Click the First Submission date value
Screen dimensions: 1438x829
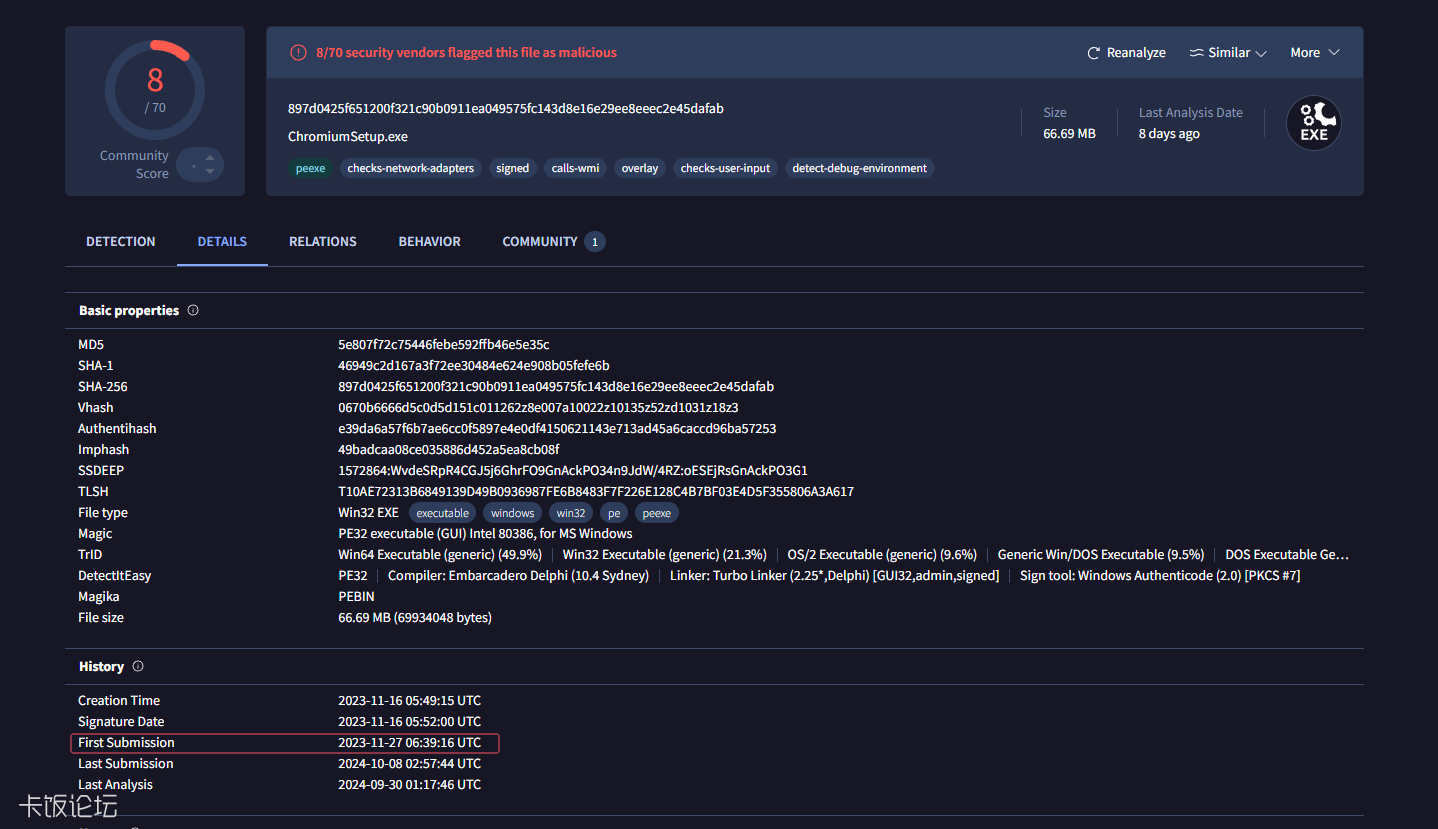coord(410,743)
